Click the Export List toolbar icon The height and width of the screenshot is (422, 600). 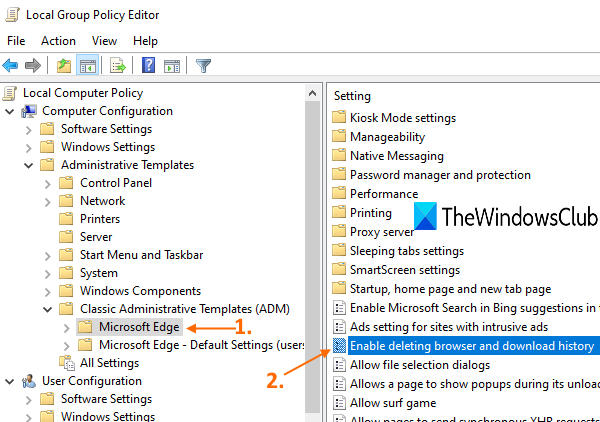pyautogui.click(x=117, y=65)
